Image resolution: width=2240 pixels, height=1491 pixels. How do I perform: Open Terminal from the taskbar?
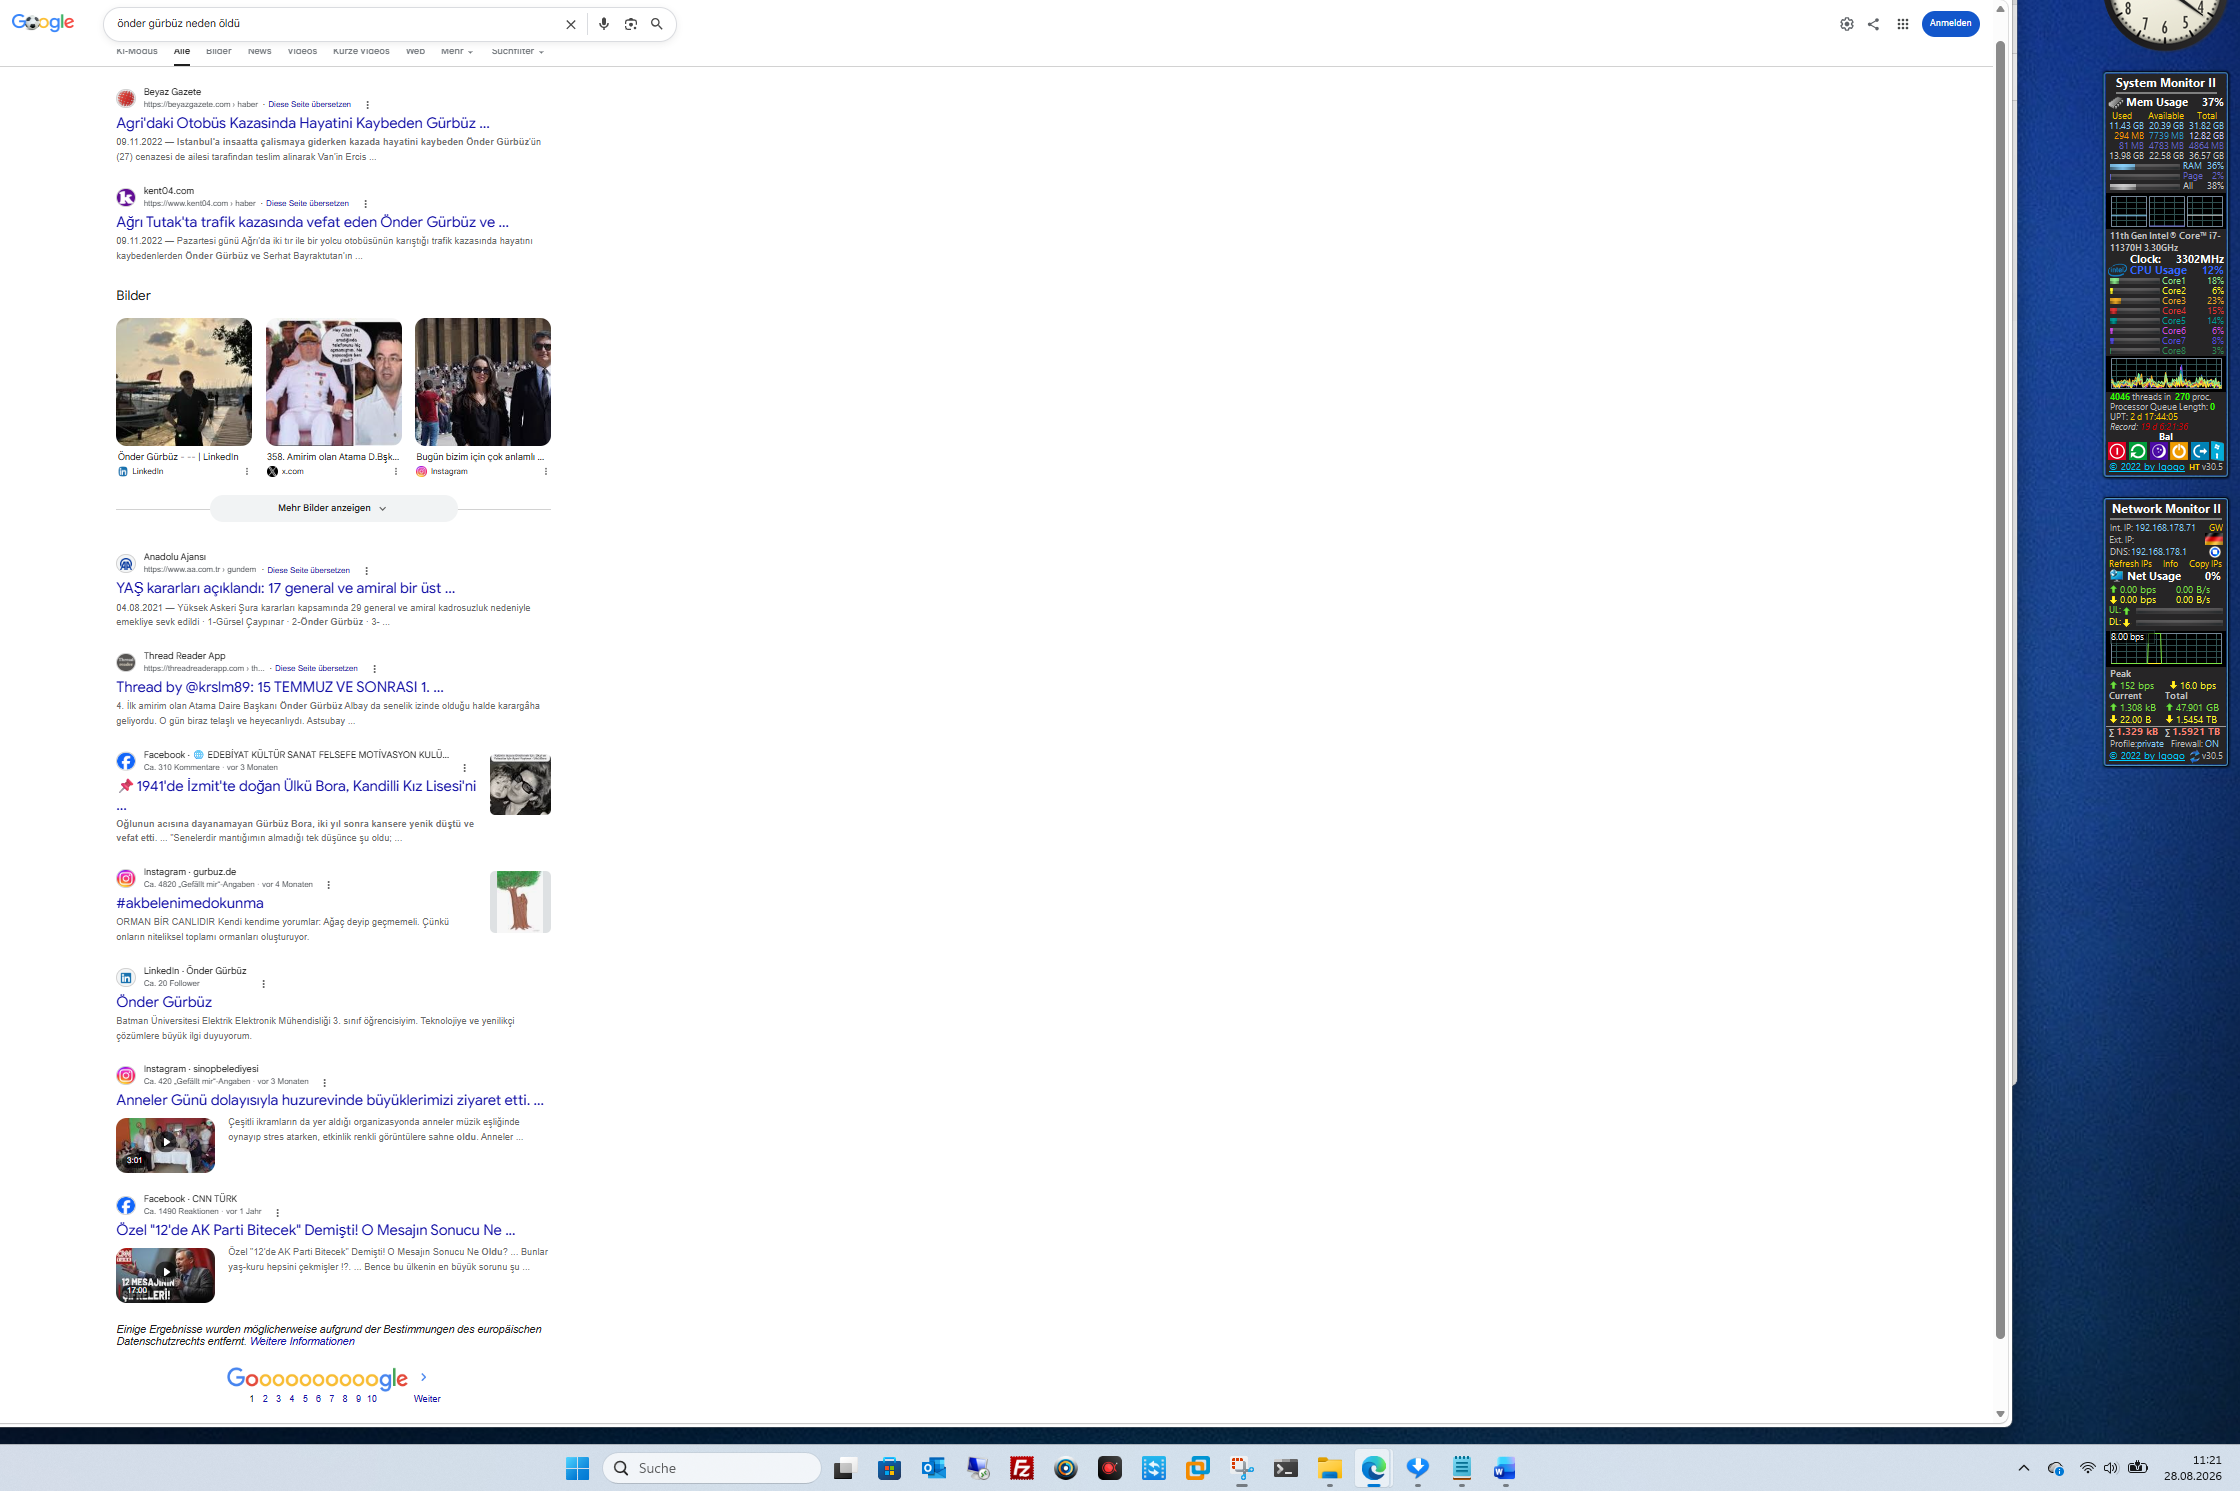1285,1468
